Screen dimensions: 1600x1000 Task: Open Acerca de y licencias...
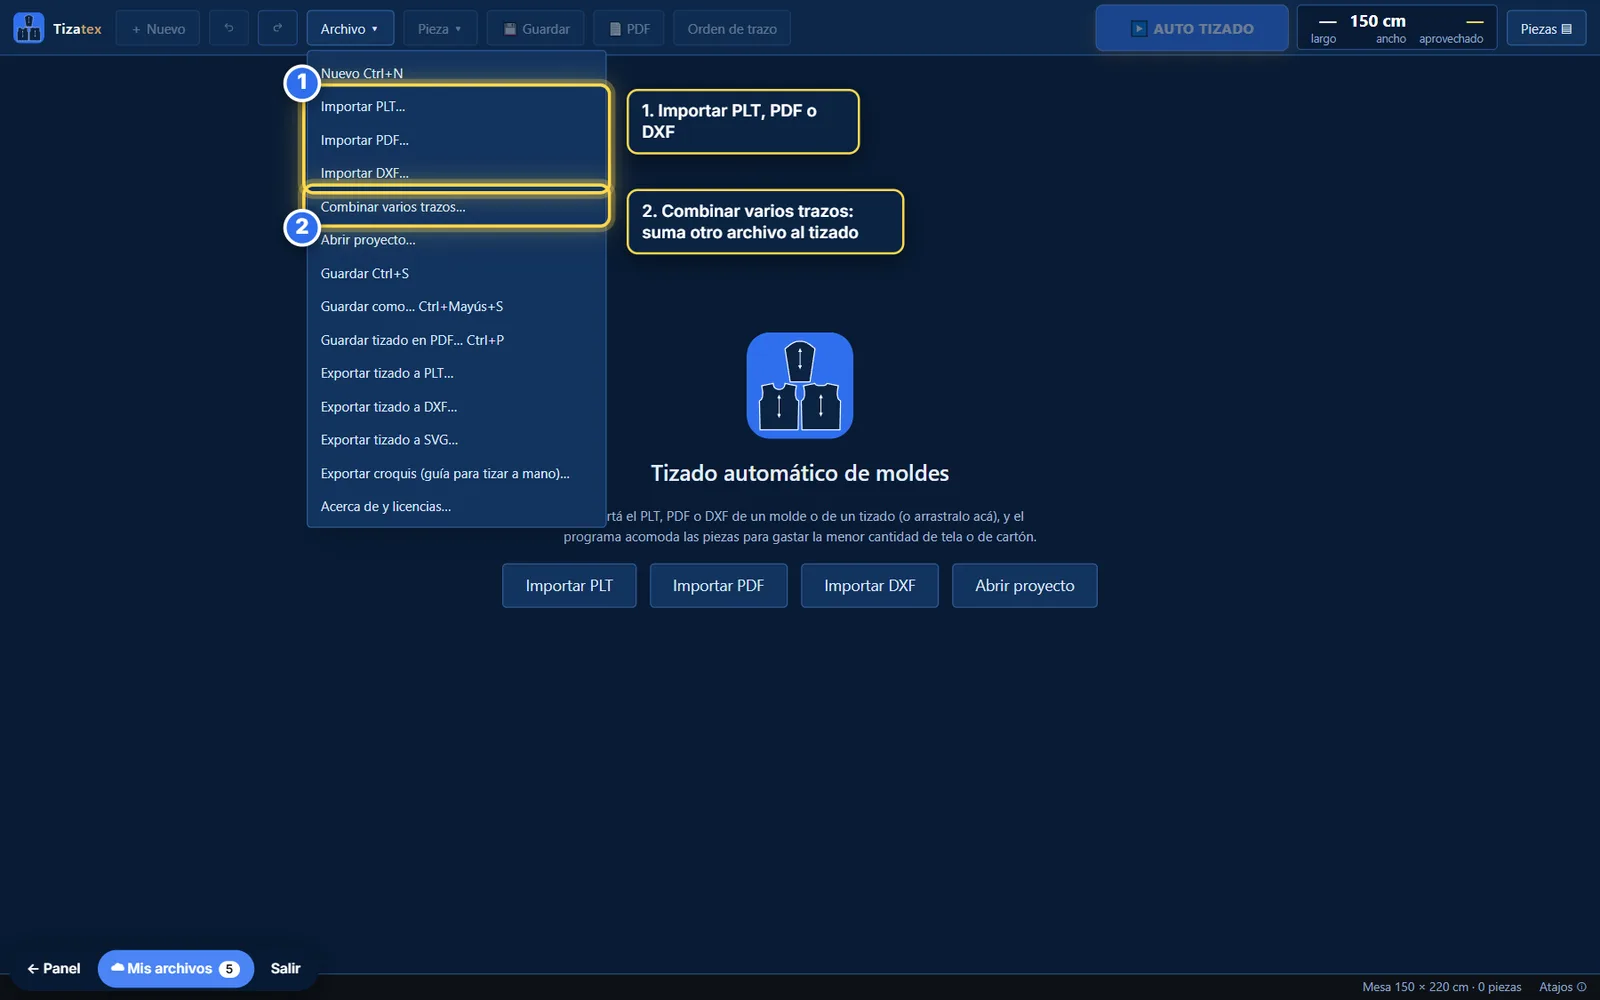point(456,506)
